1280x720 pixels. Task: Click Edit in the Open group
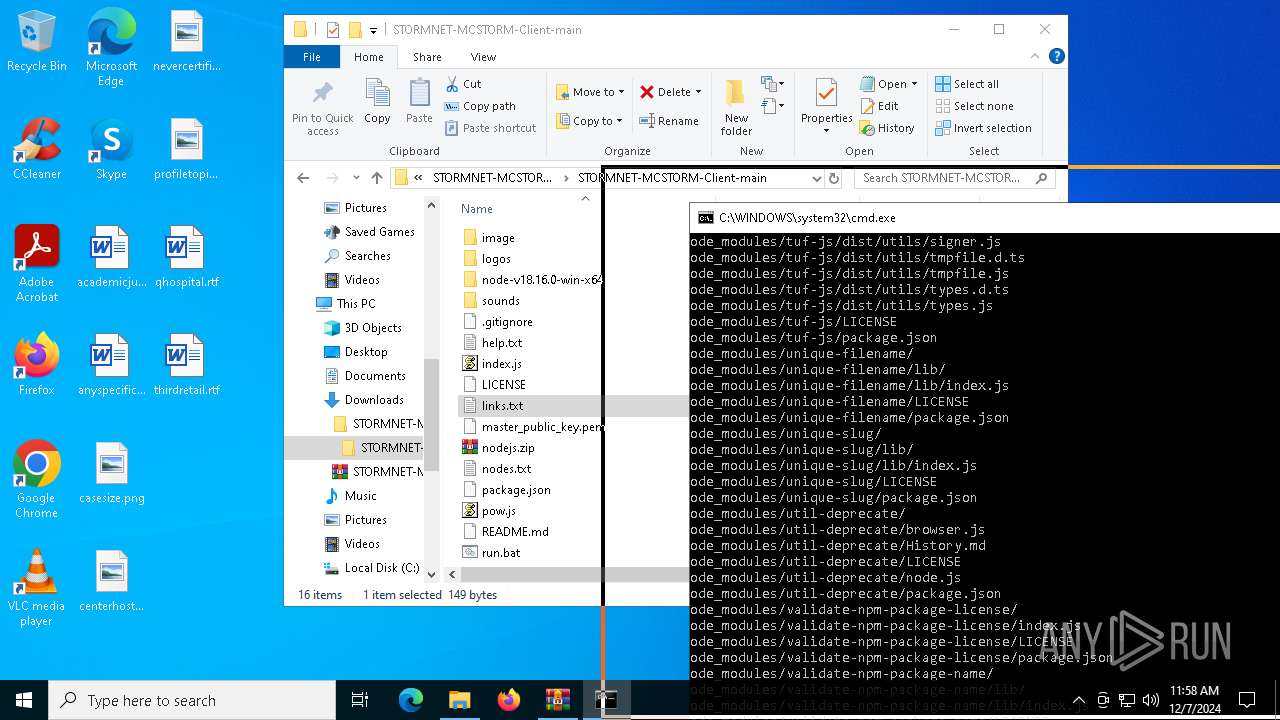(879, 106)
